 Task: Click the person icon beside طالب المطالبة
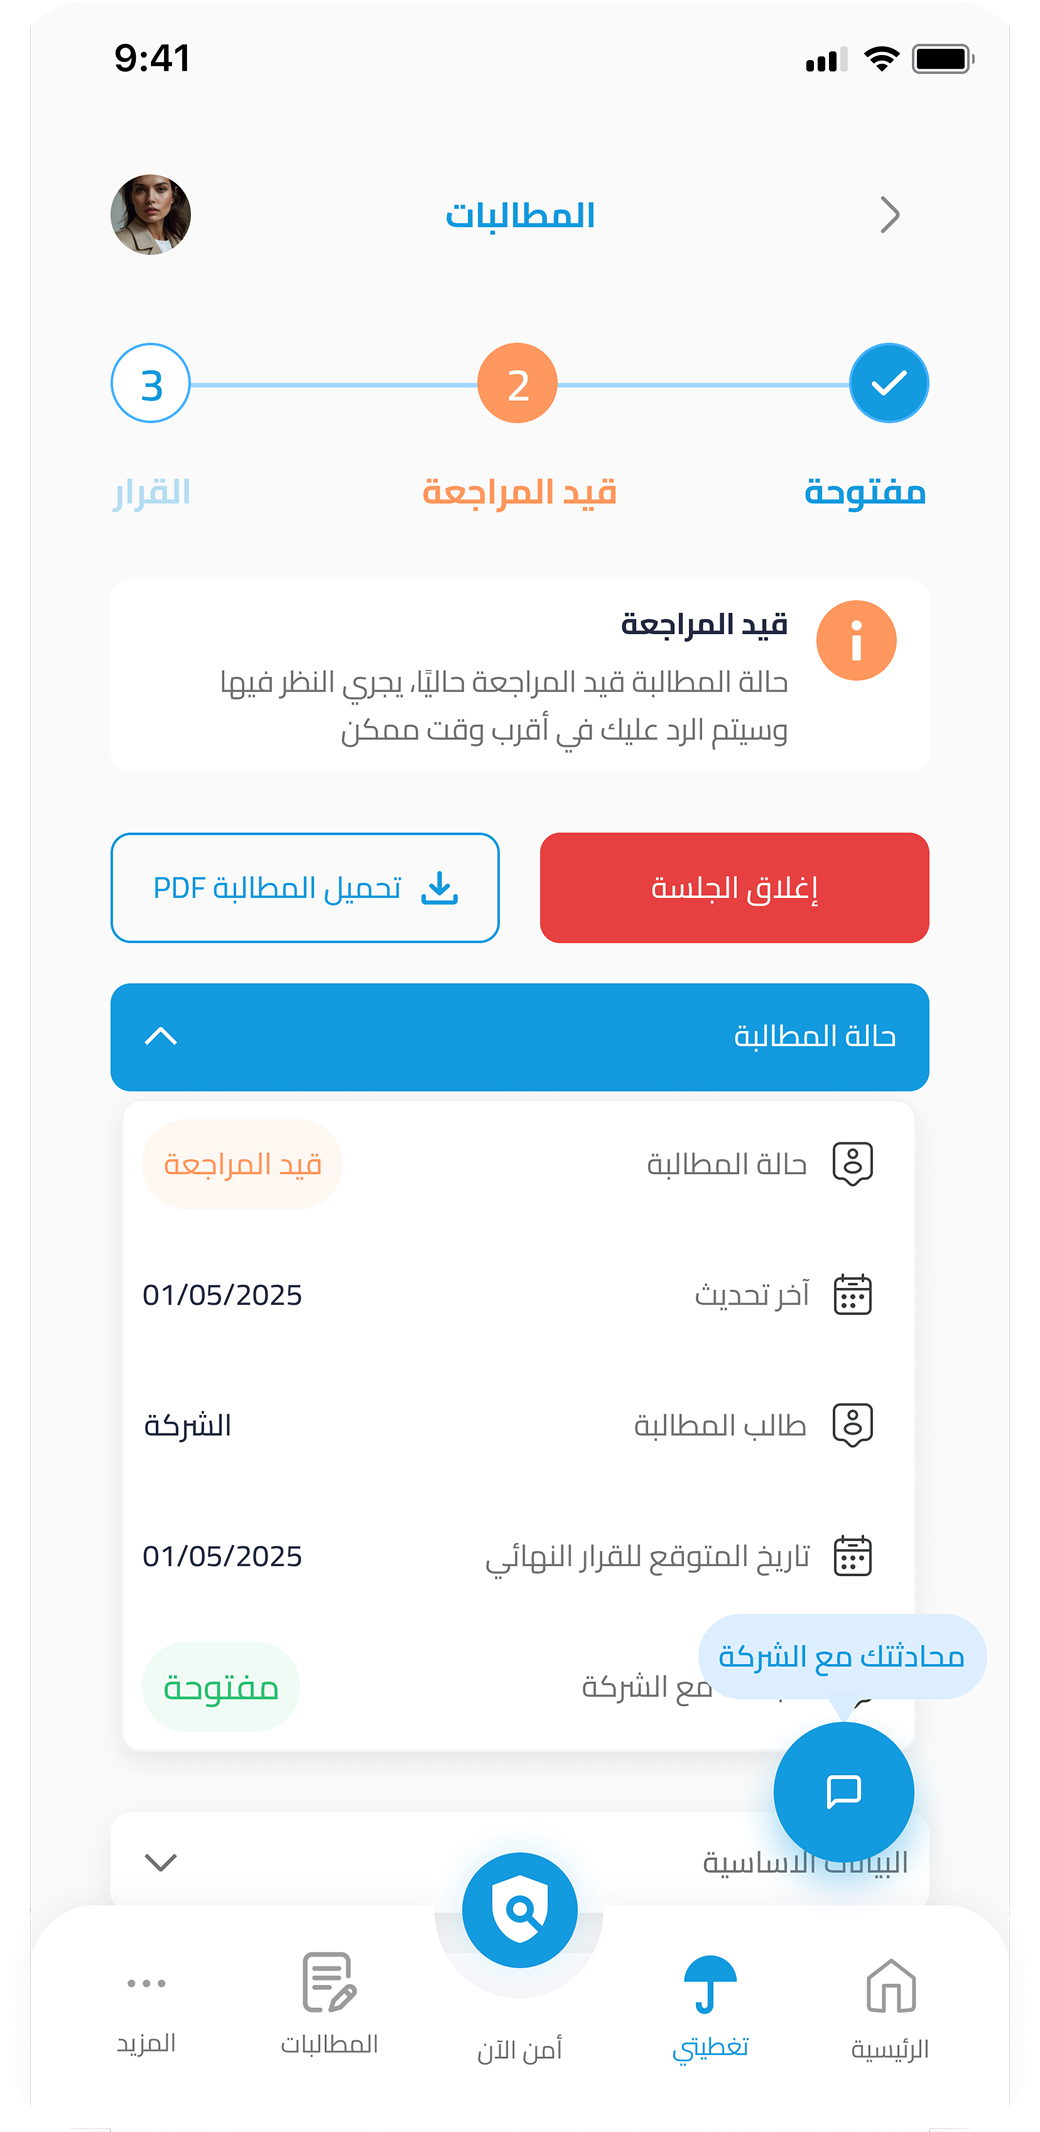pyautogui.click(x=853, y=1425)
